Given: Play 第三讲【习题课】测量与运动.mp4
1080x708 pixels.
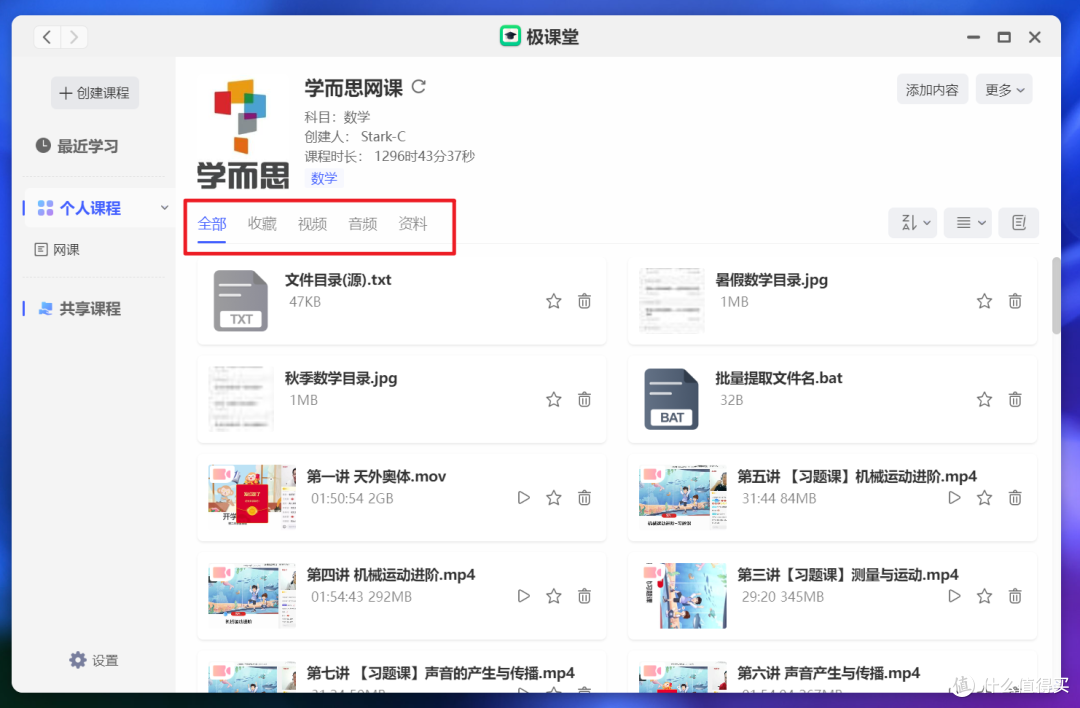Looking at the screenshot, I should point(954,596).
